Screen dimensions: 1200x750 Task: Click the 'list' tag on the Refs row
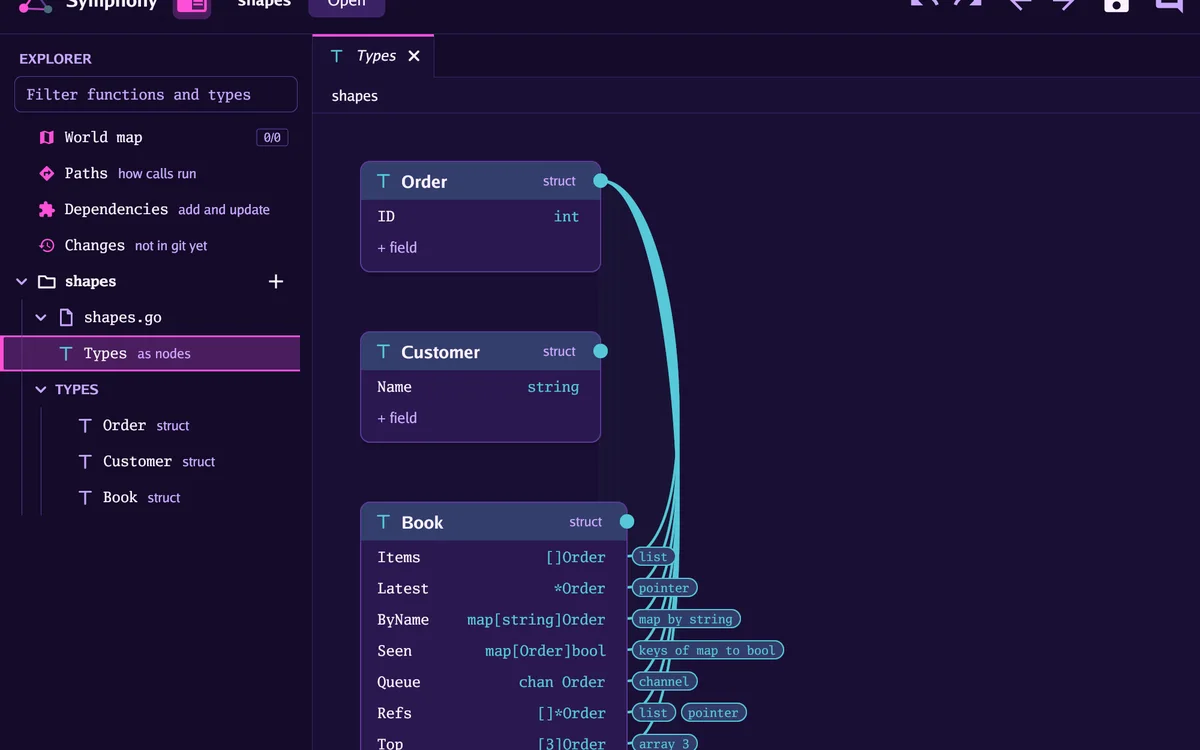[x=653, y=713]
